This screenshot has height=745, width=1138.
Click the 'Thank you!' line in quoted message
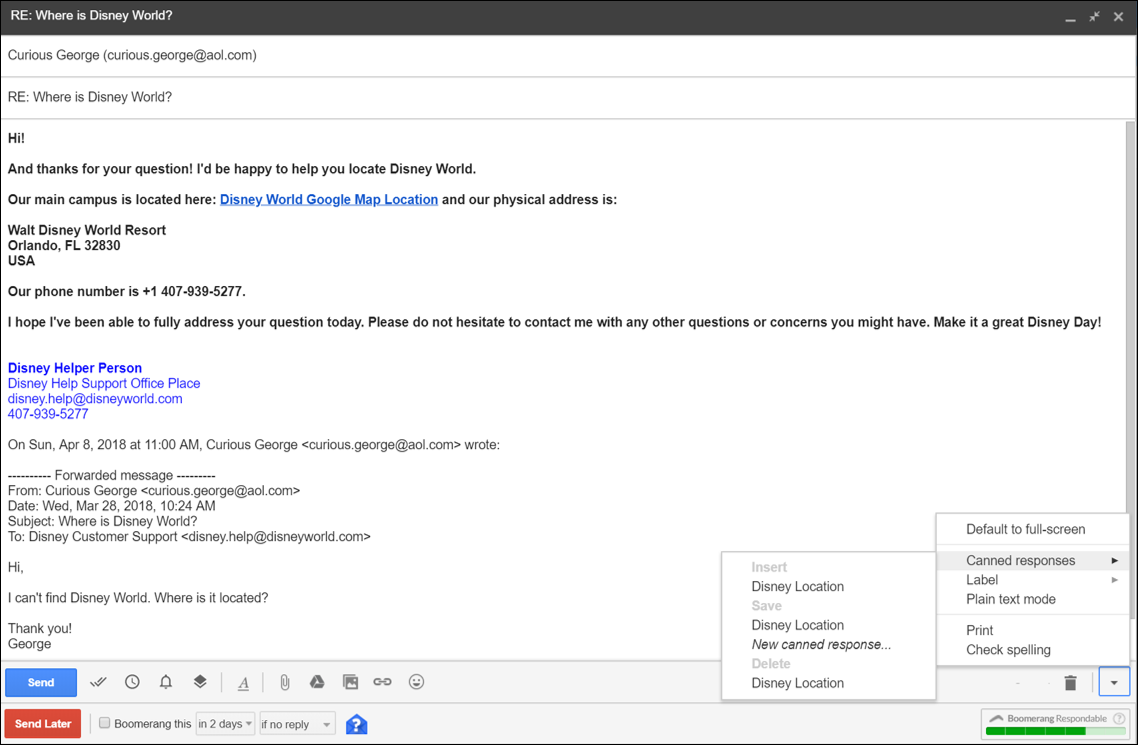(x=40, y=628)
